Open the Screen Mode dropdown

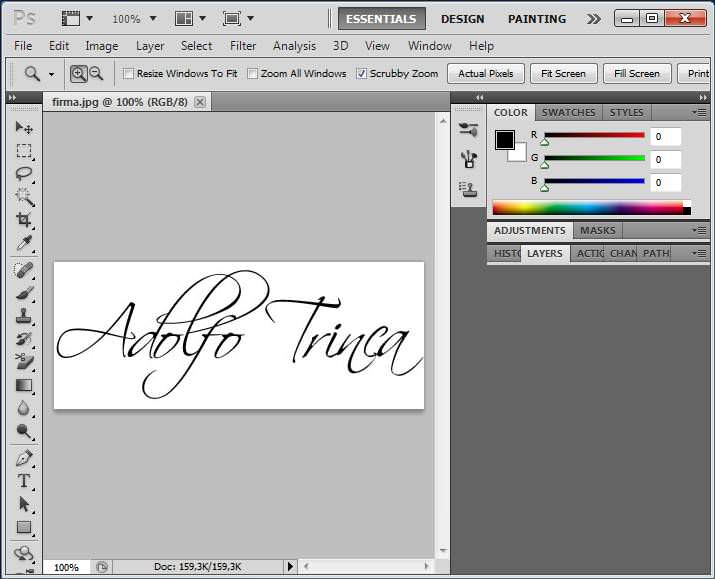(250, 19)
